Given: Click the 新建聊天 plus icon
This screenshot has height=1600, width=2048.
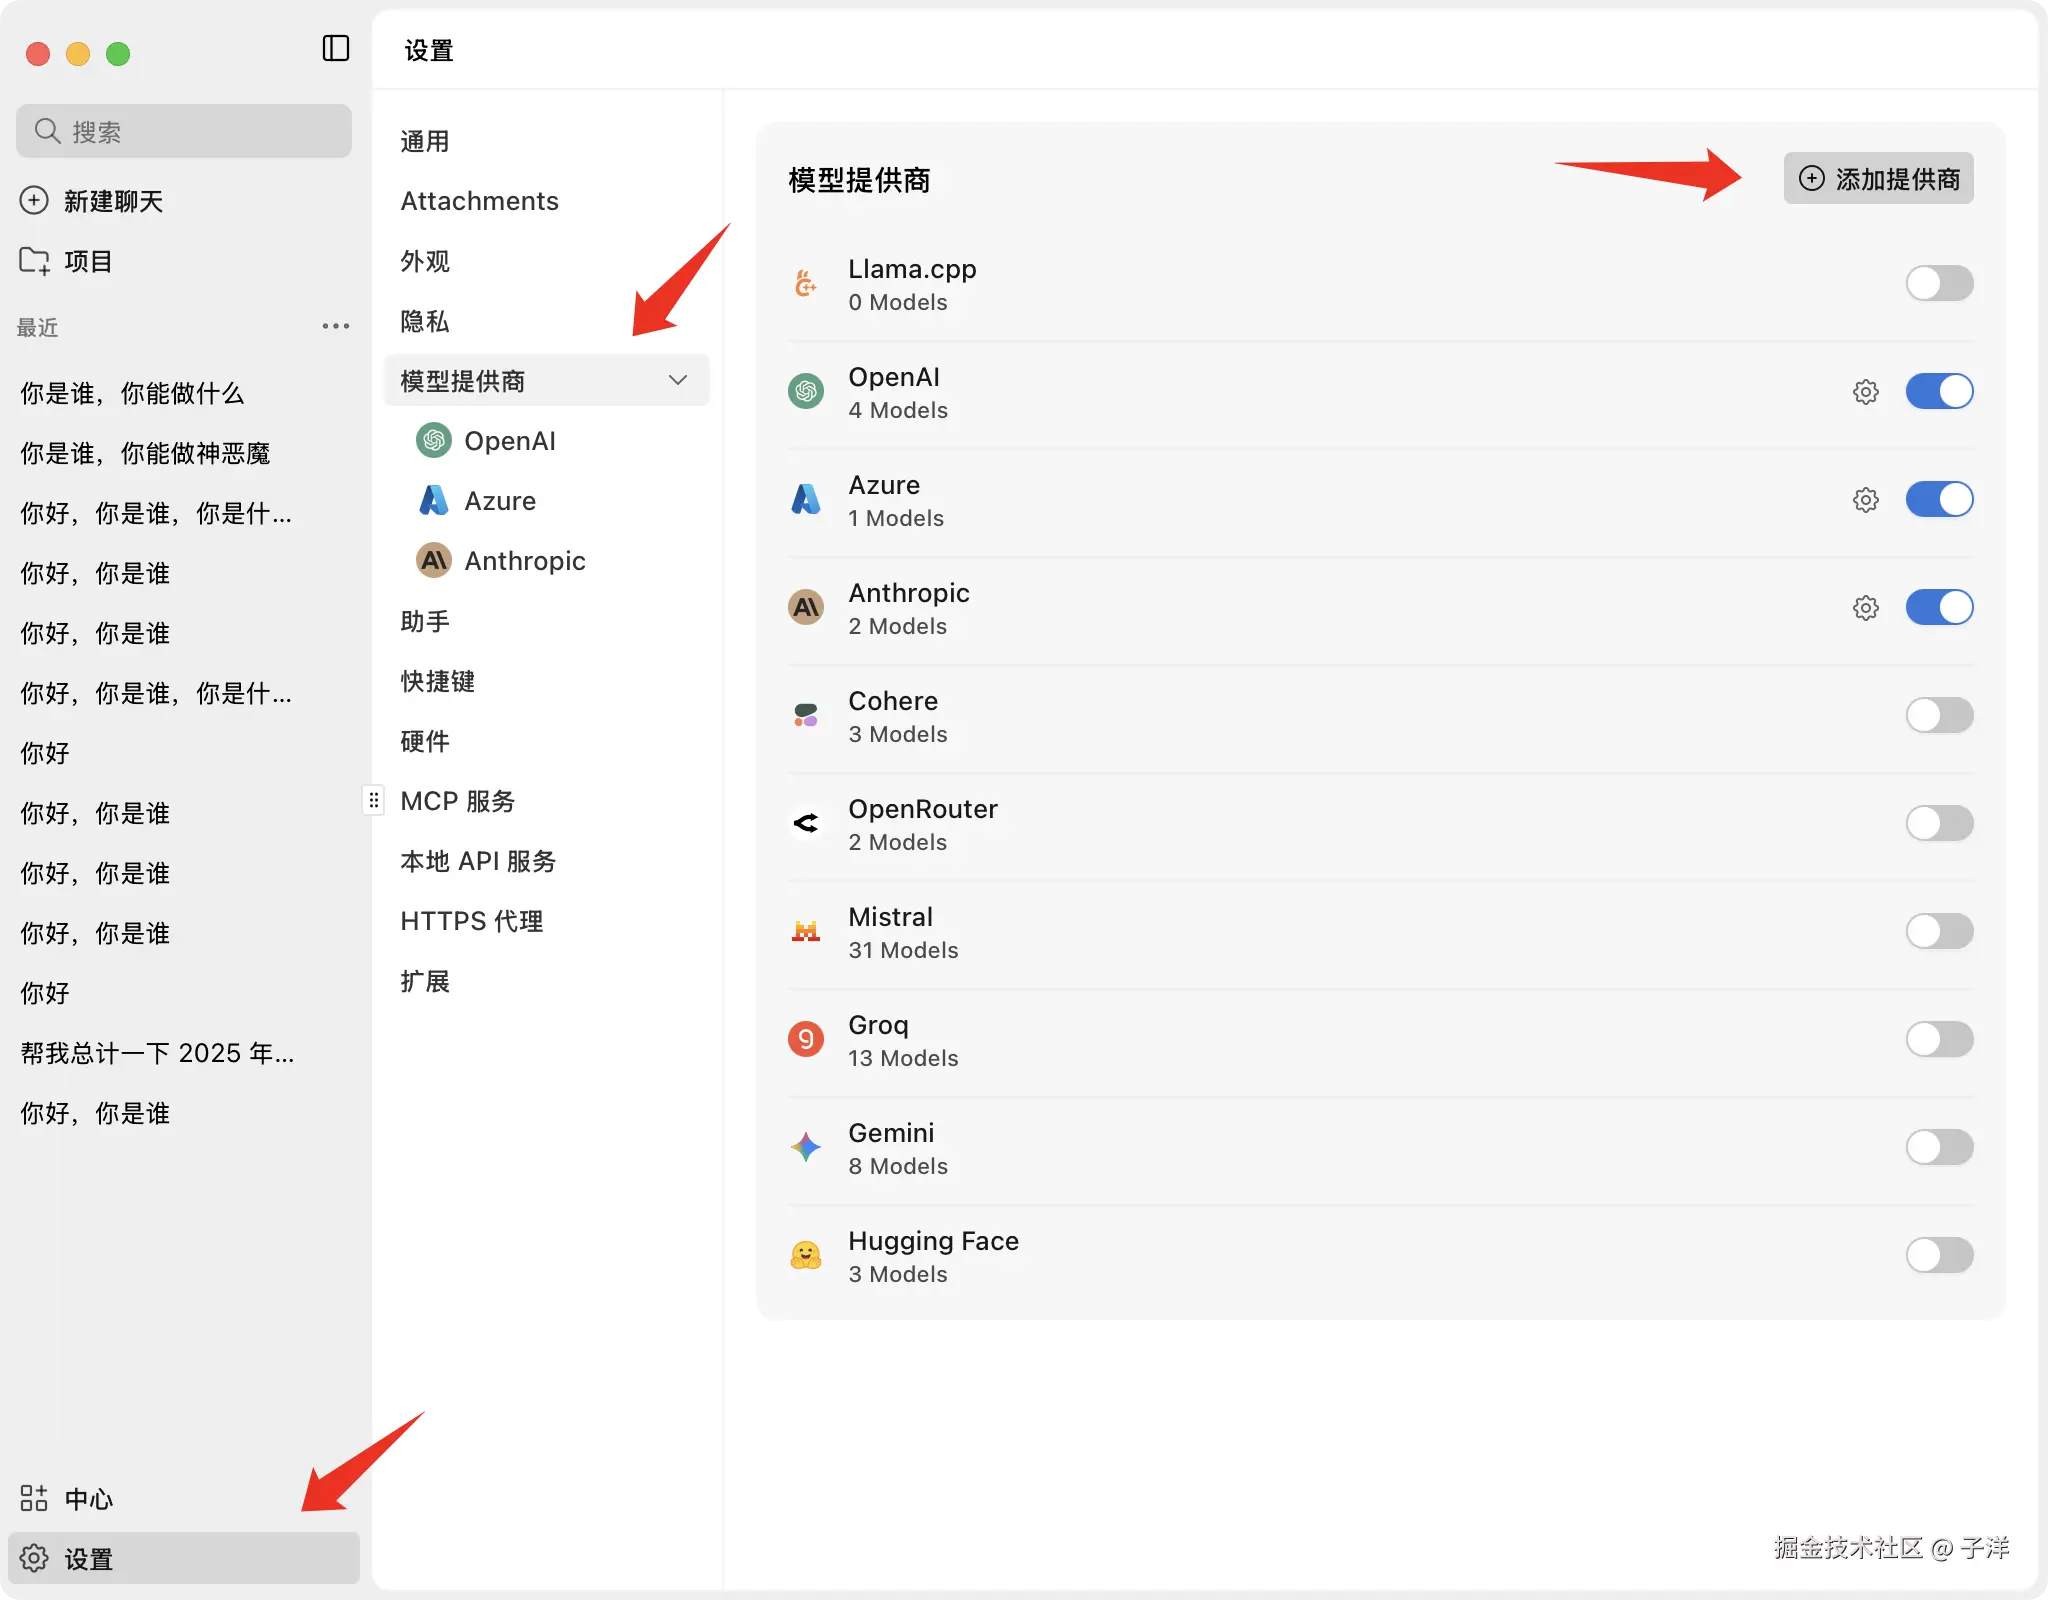Looking at the screenshot, I should pyautogui.click(x=34, y=201).
